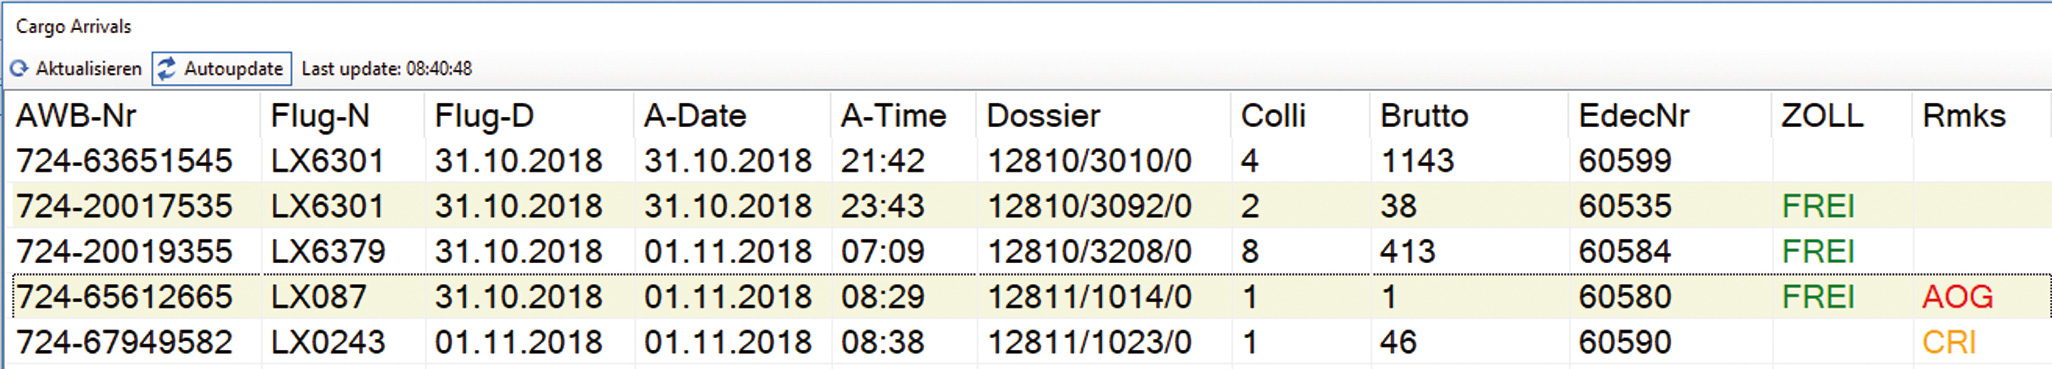Sort by the Dossier column header
This screenshot has width=2052, height=369.
pyautogui.click(x=1043, y=116)
